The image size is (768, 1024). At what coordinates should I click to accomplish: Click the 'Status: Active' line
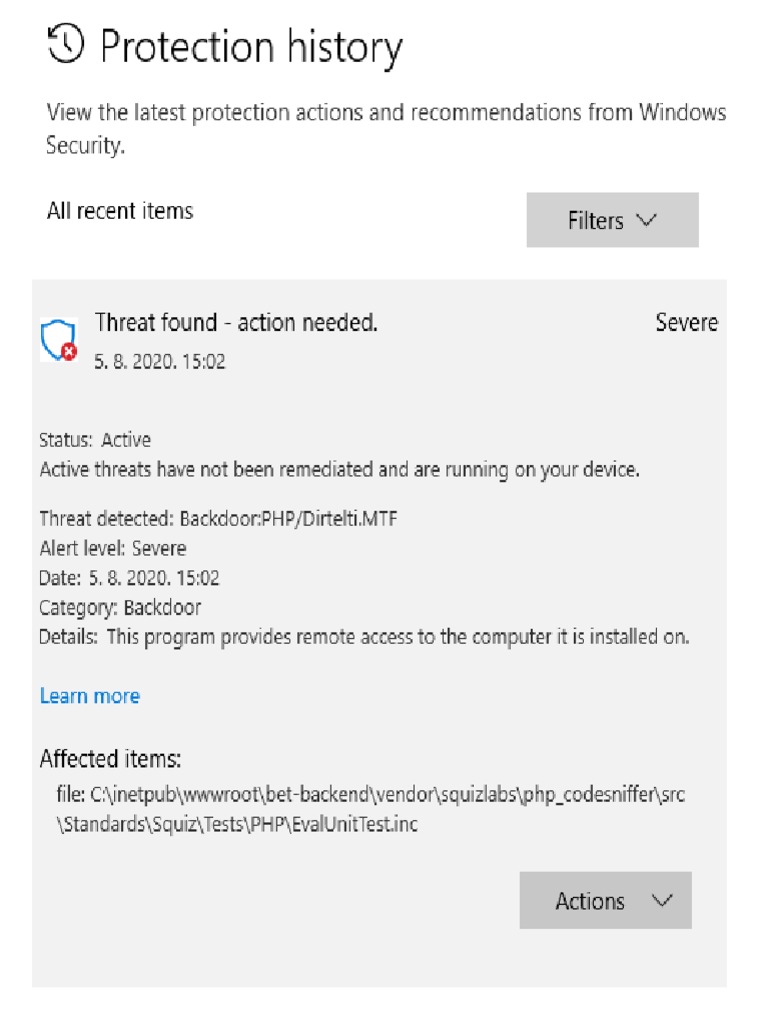click(x=95, y=440)
